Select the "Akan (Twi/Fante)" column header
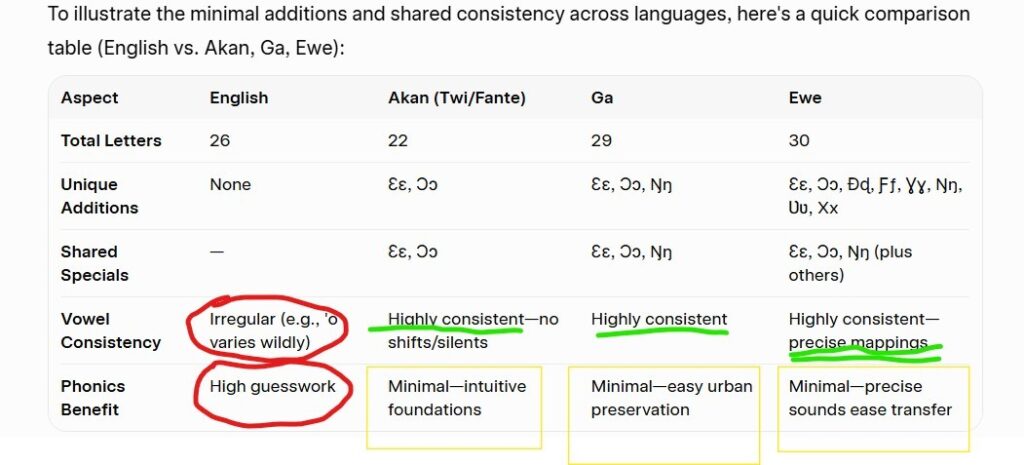1024x465 pixels. (456, 98)
